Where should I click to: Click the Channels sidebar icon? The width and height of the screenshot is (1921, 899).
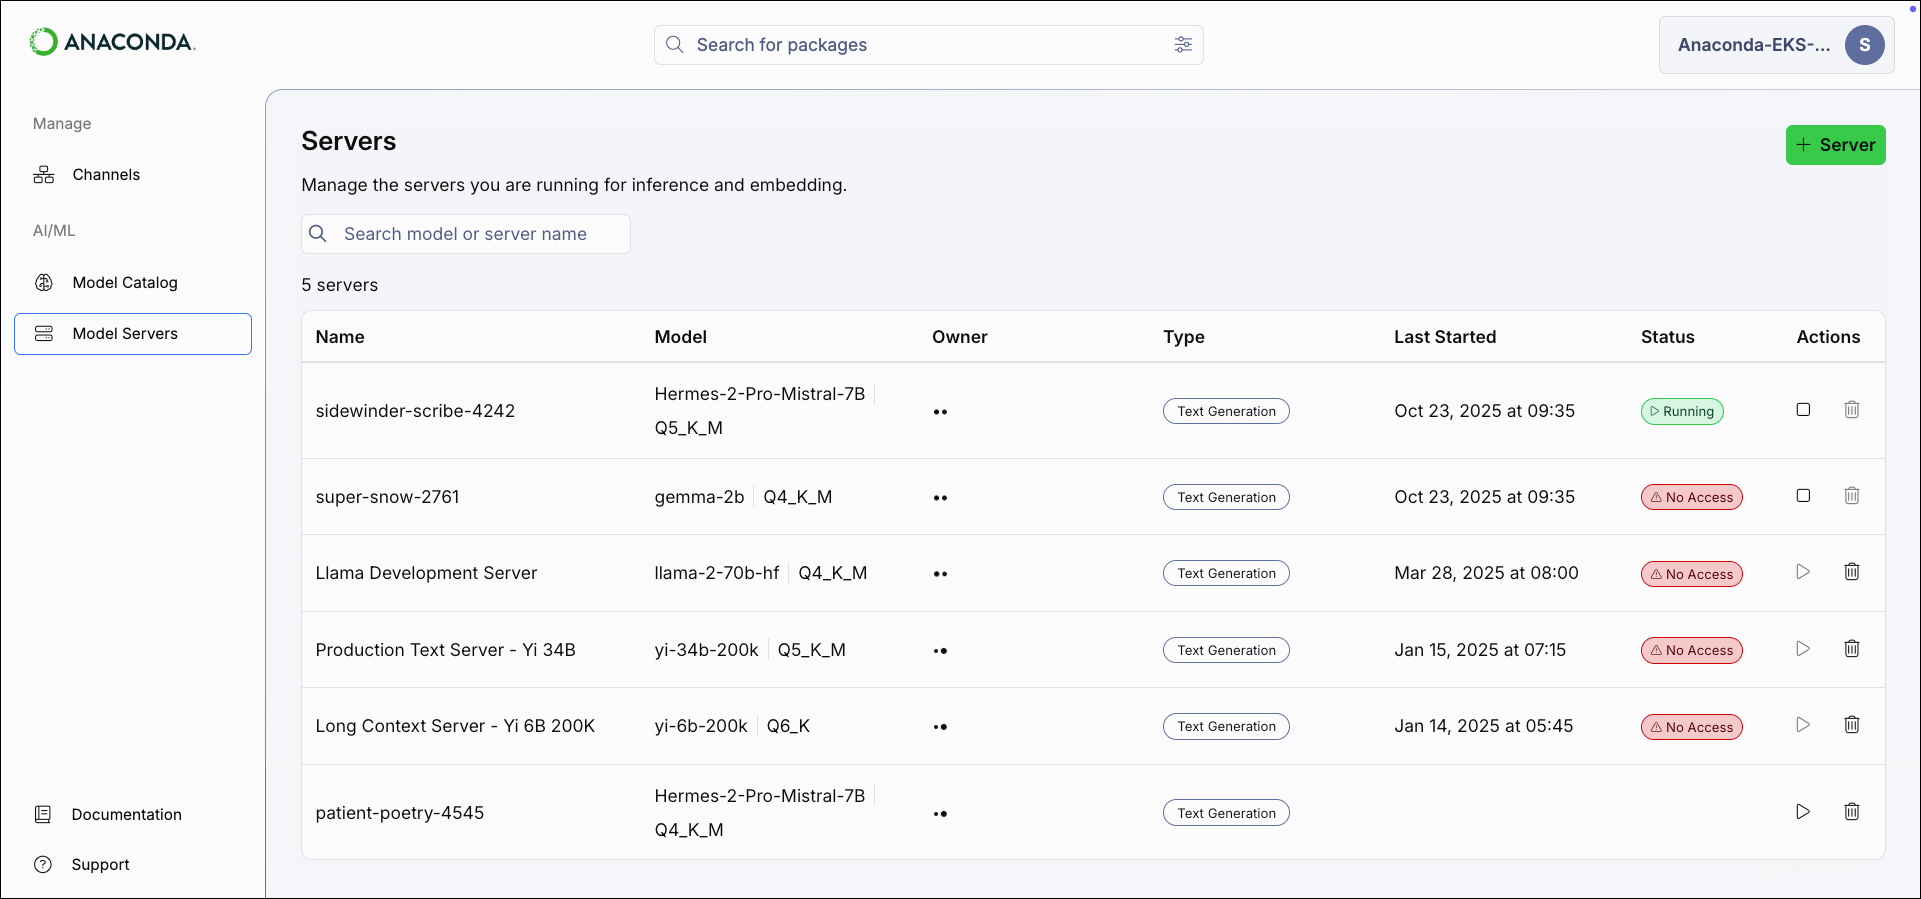point(44,175)
